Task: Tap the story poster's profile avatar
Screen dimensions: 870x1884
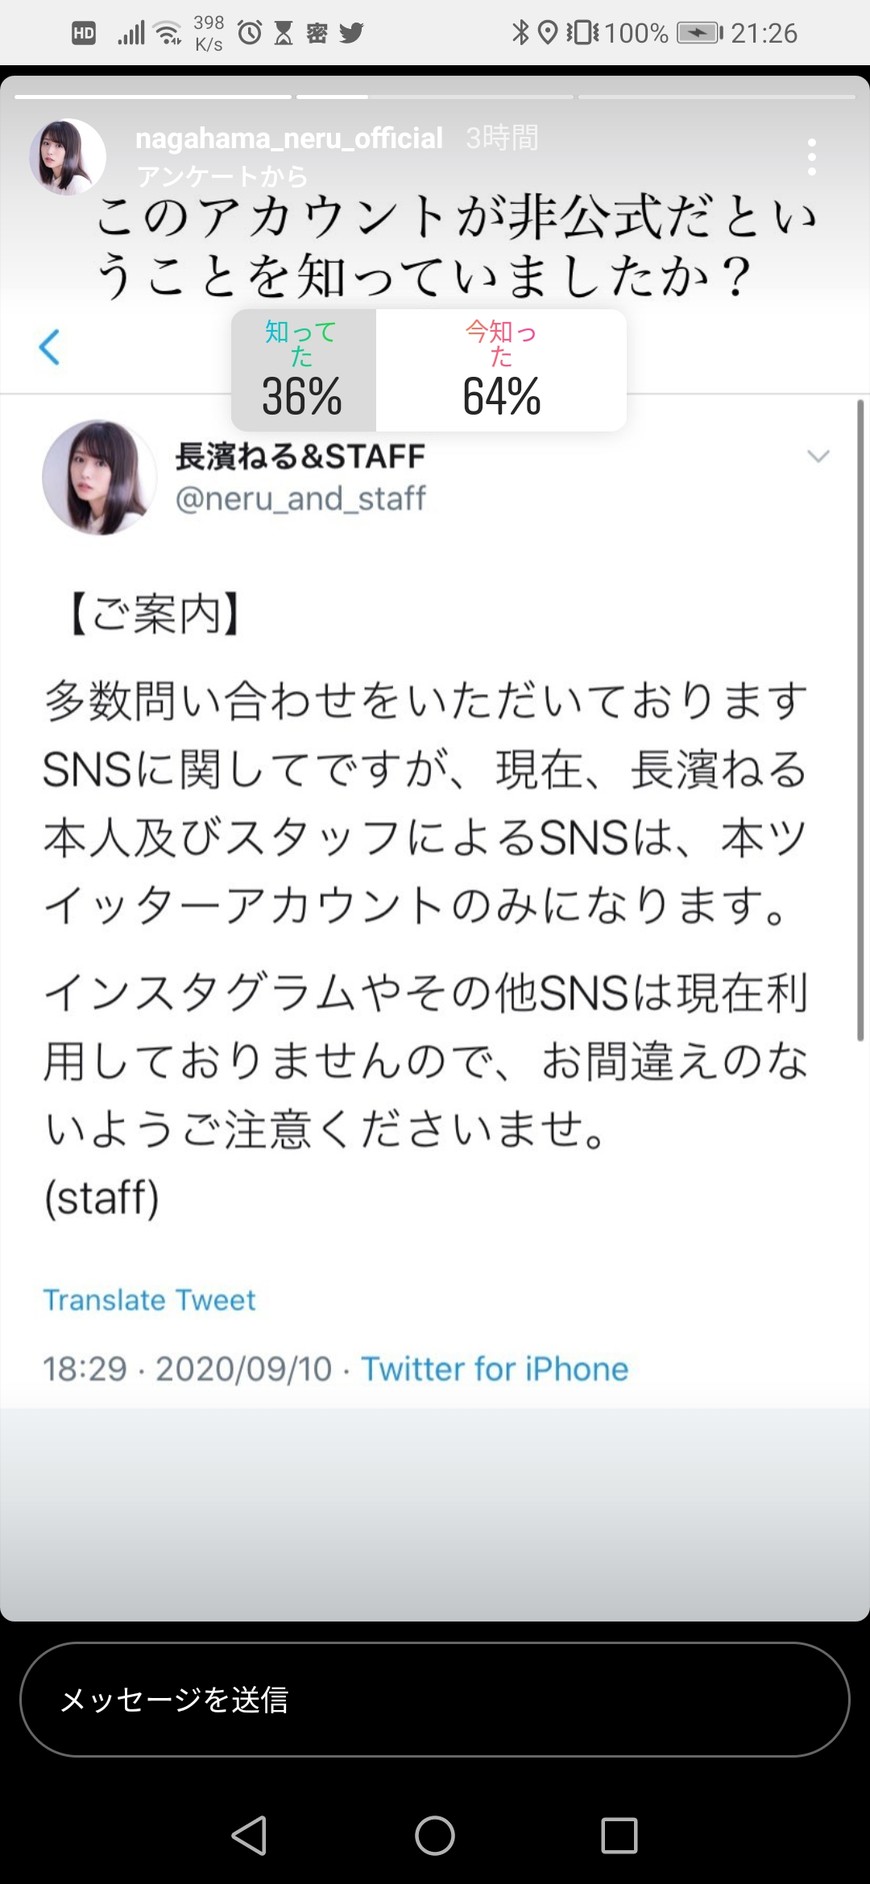Action: [68, 156]
